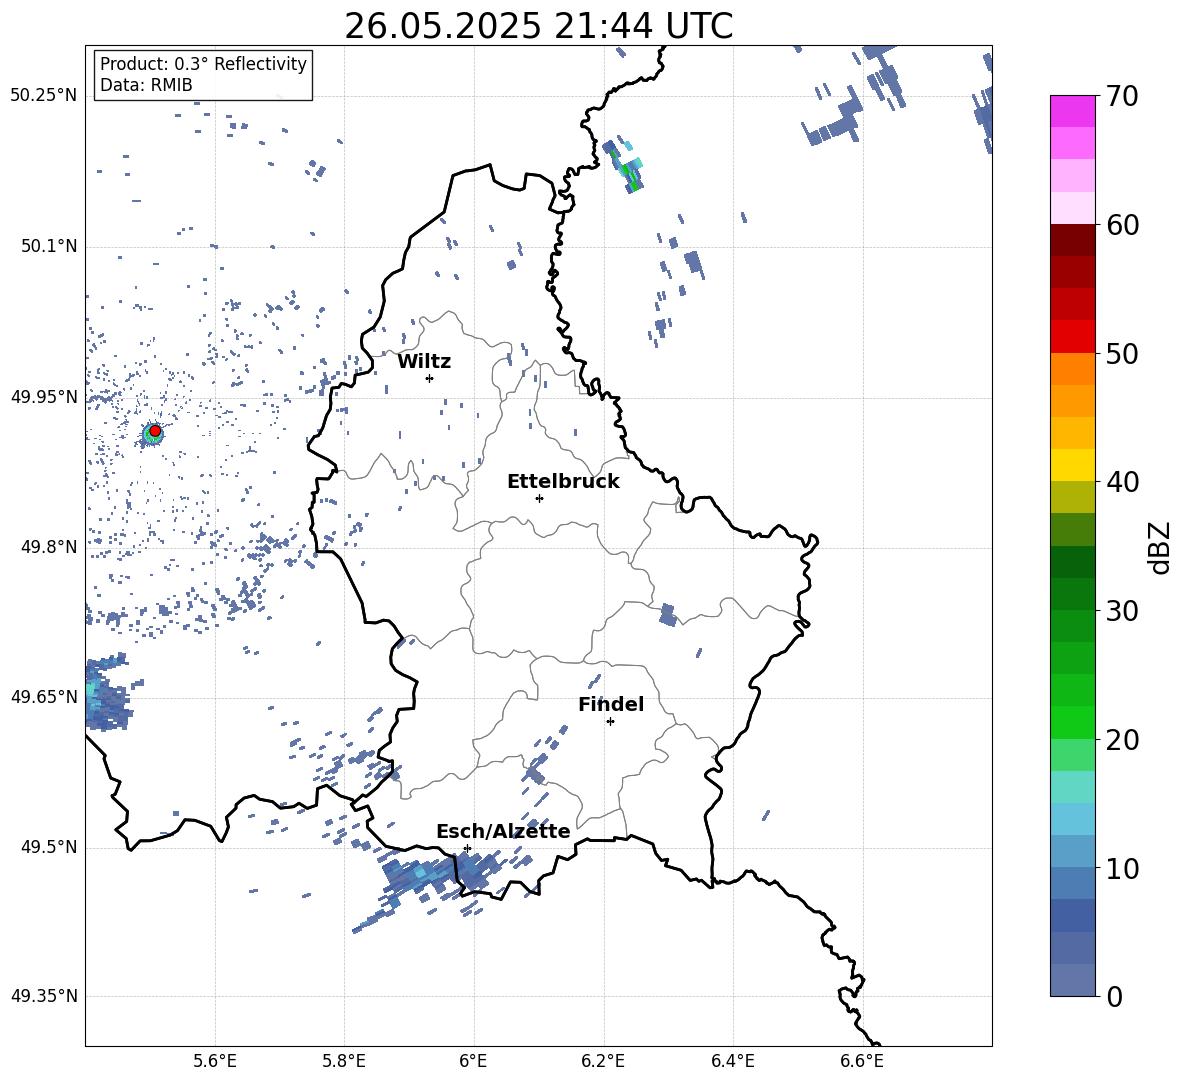Click the "Product: 0.3° Reflectivity" label
This screenshot has width=1184, height=1081.
point(203,64)
